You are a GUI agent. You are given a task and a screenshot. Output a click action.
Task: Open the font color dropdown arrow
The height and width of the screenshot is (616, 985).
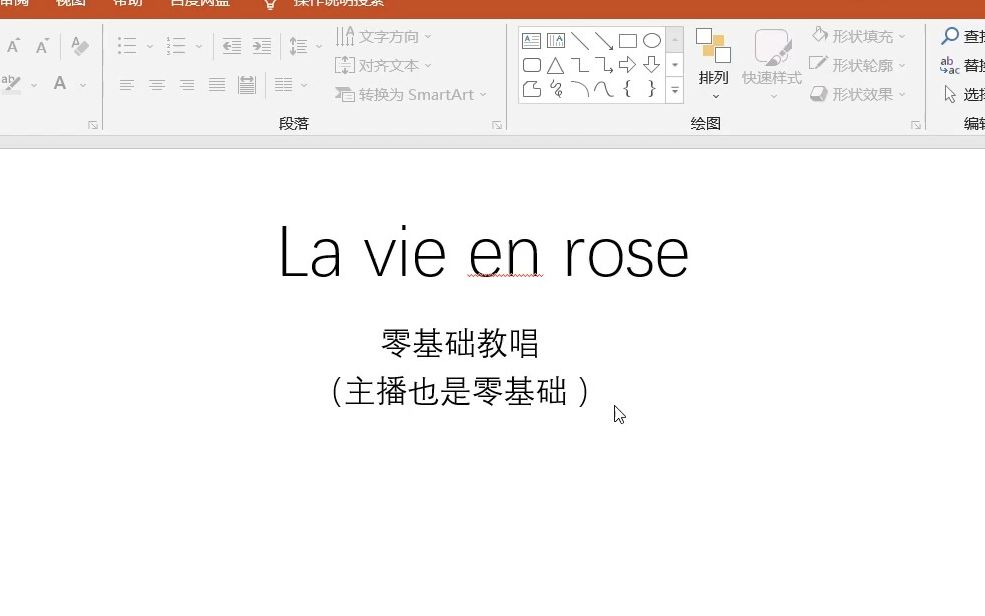point(83,85)
